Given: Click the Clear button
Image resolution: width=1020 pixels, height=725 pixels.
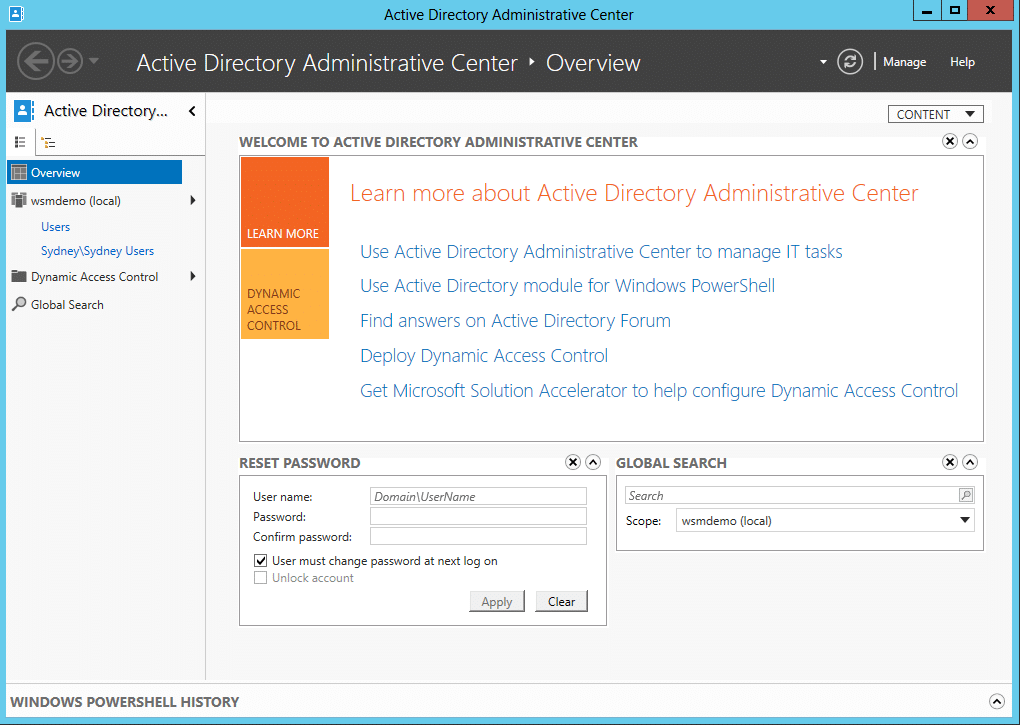Looking at the screenshot, I should (x=561, y=601).
